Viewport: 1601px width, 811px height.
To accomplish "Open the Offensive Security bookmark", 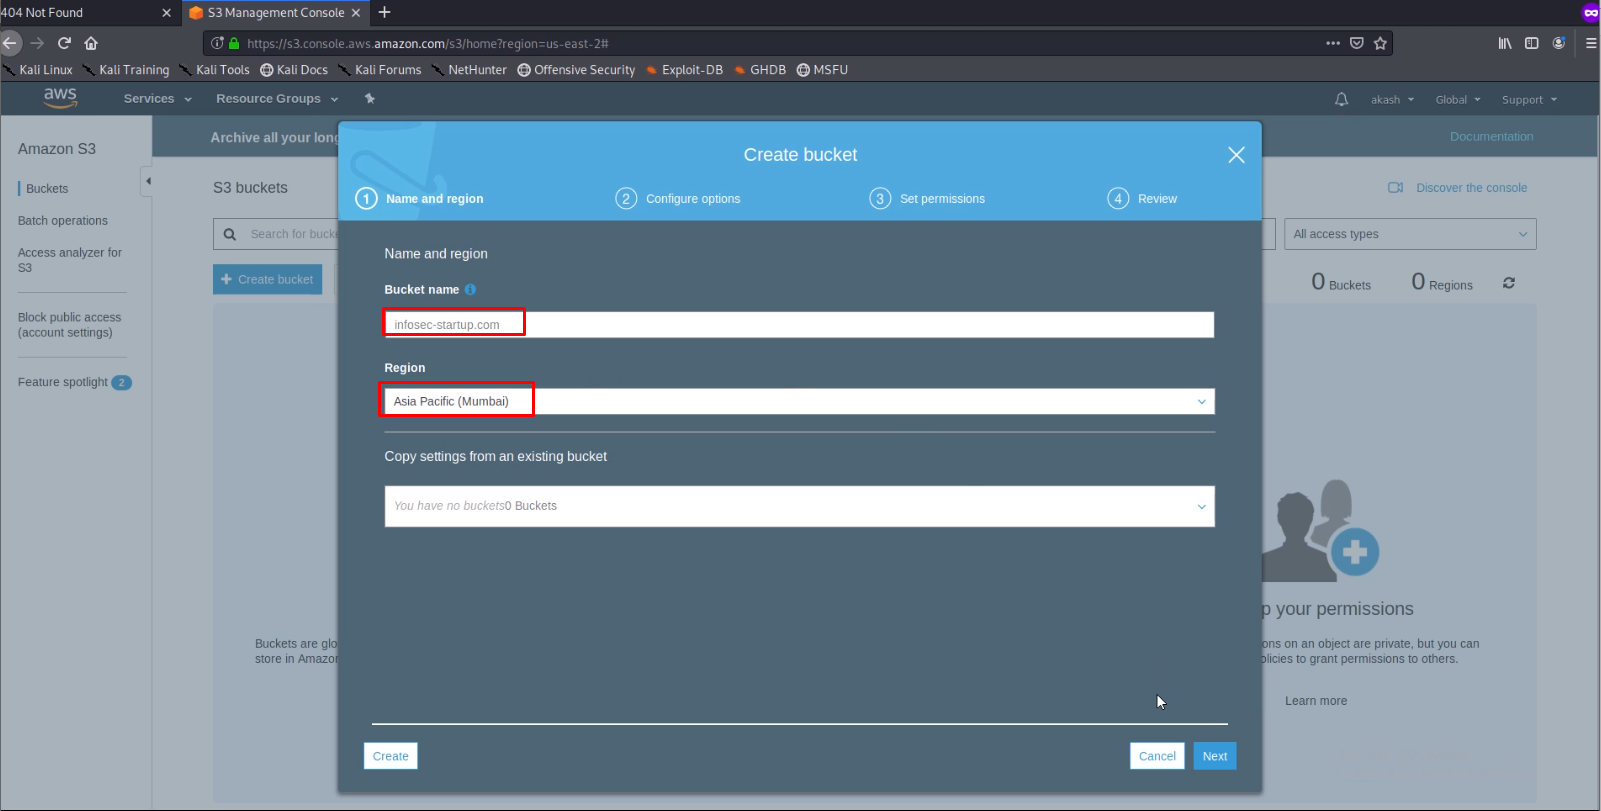I will coord(576,70).
